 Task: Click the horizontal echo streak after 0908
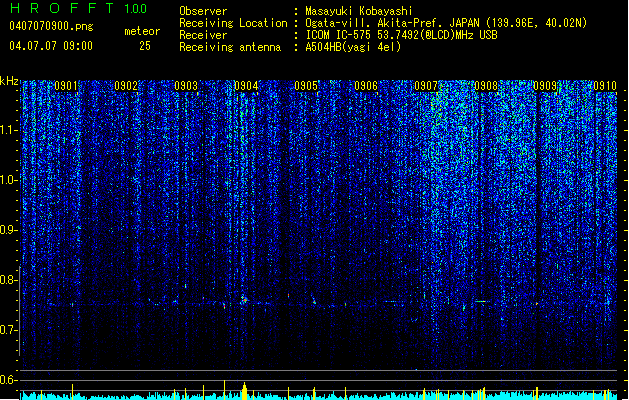pyautogui.click(x=481, y=301)
